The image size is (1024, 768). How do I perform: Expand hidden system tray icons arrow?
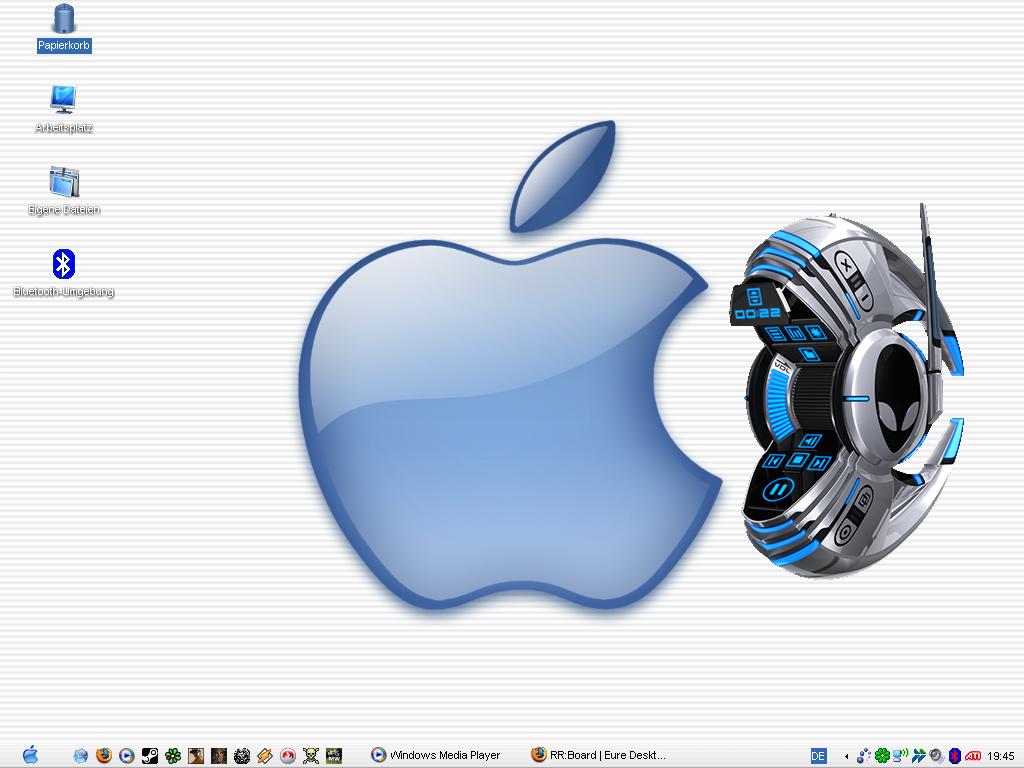click(x=846, y=756)
